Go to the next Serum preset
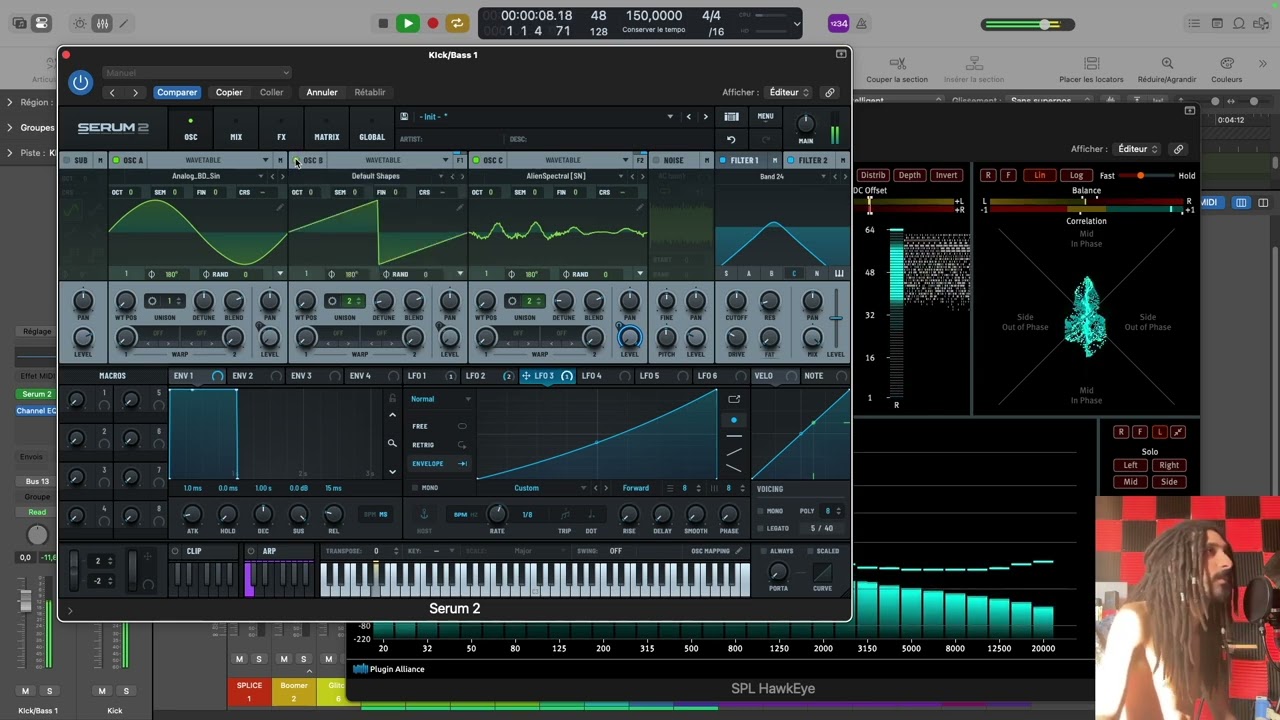 pos(705,116)
